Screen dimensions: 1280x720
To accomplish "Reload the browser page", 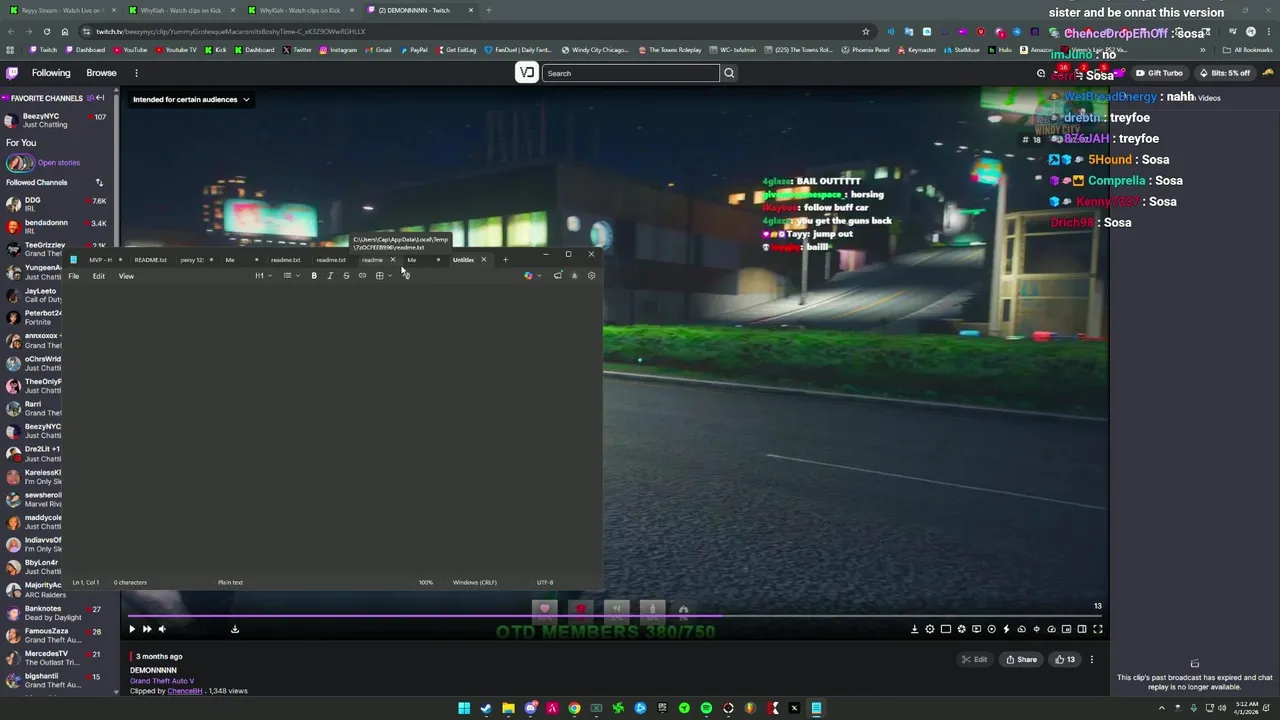I will tap(47, 31).
